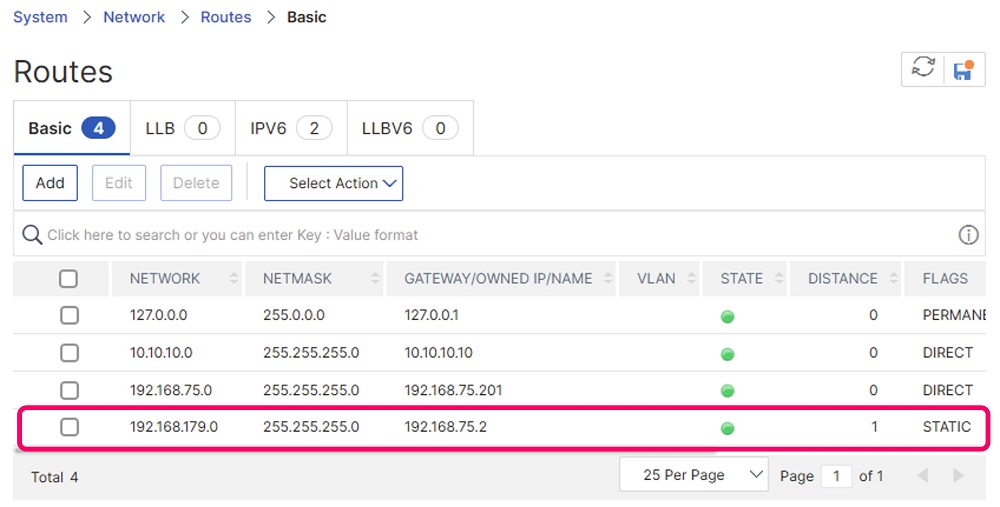Sort by VLAN column arrows
The image size is (1000, 507).
[691, 278]
